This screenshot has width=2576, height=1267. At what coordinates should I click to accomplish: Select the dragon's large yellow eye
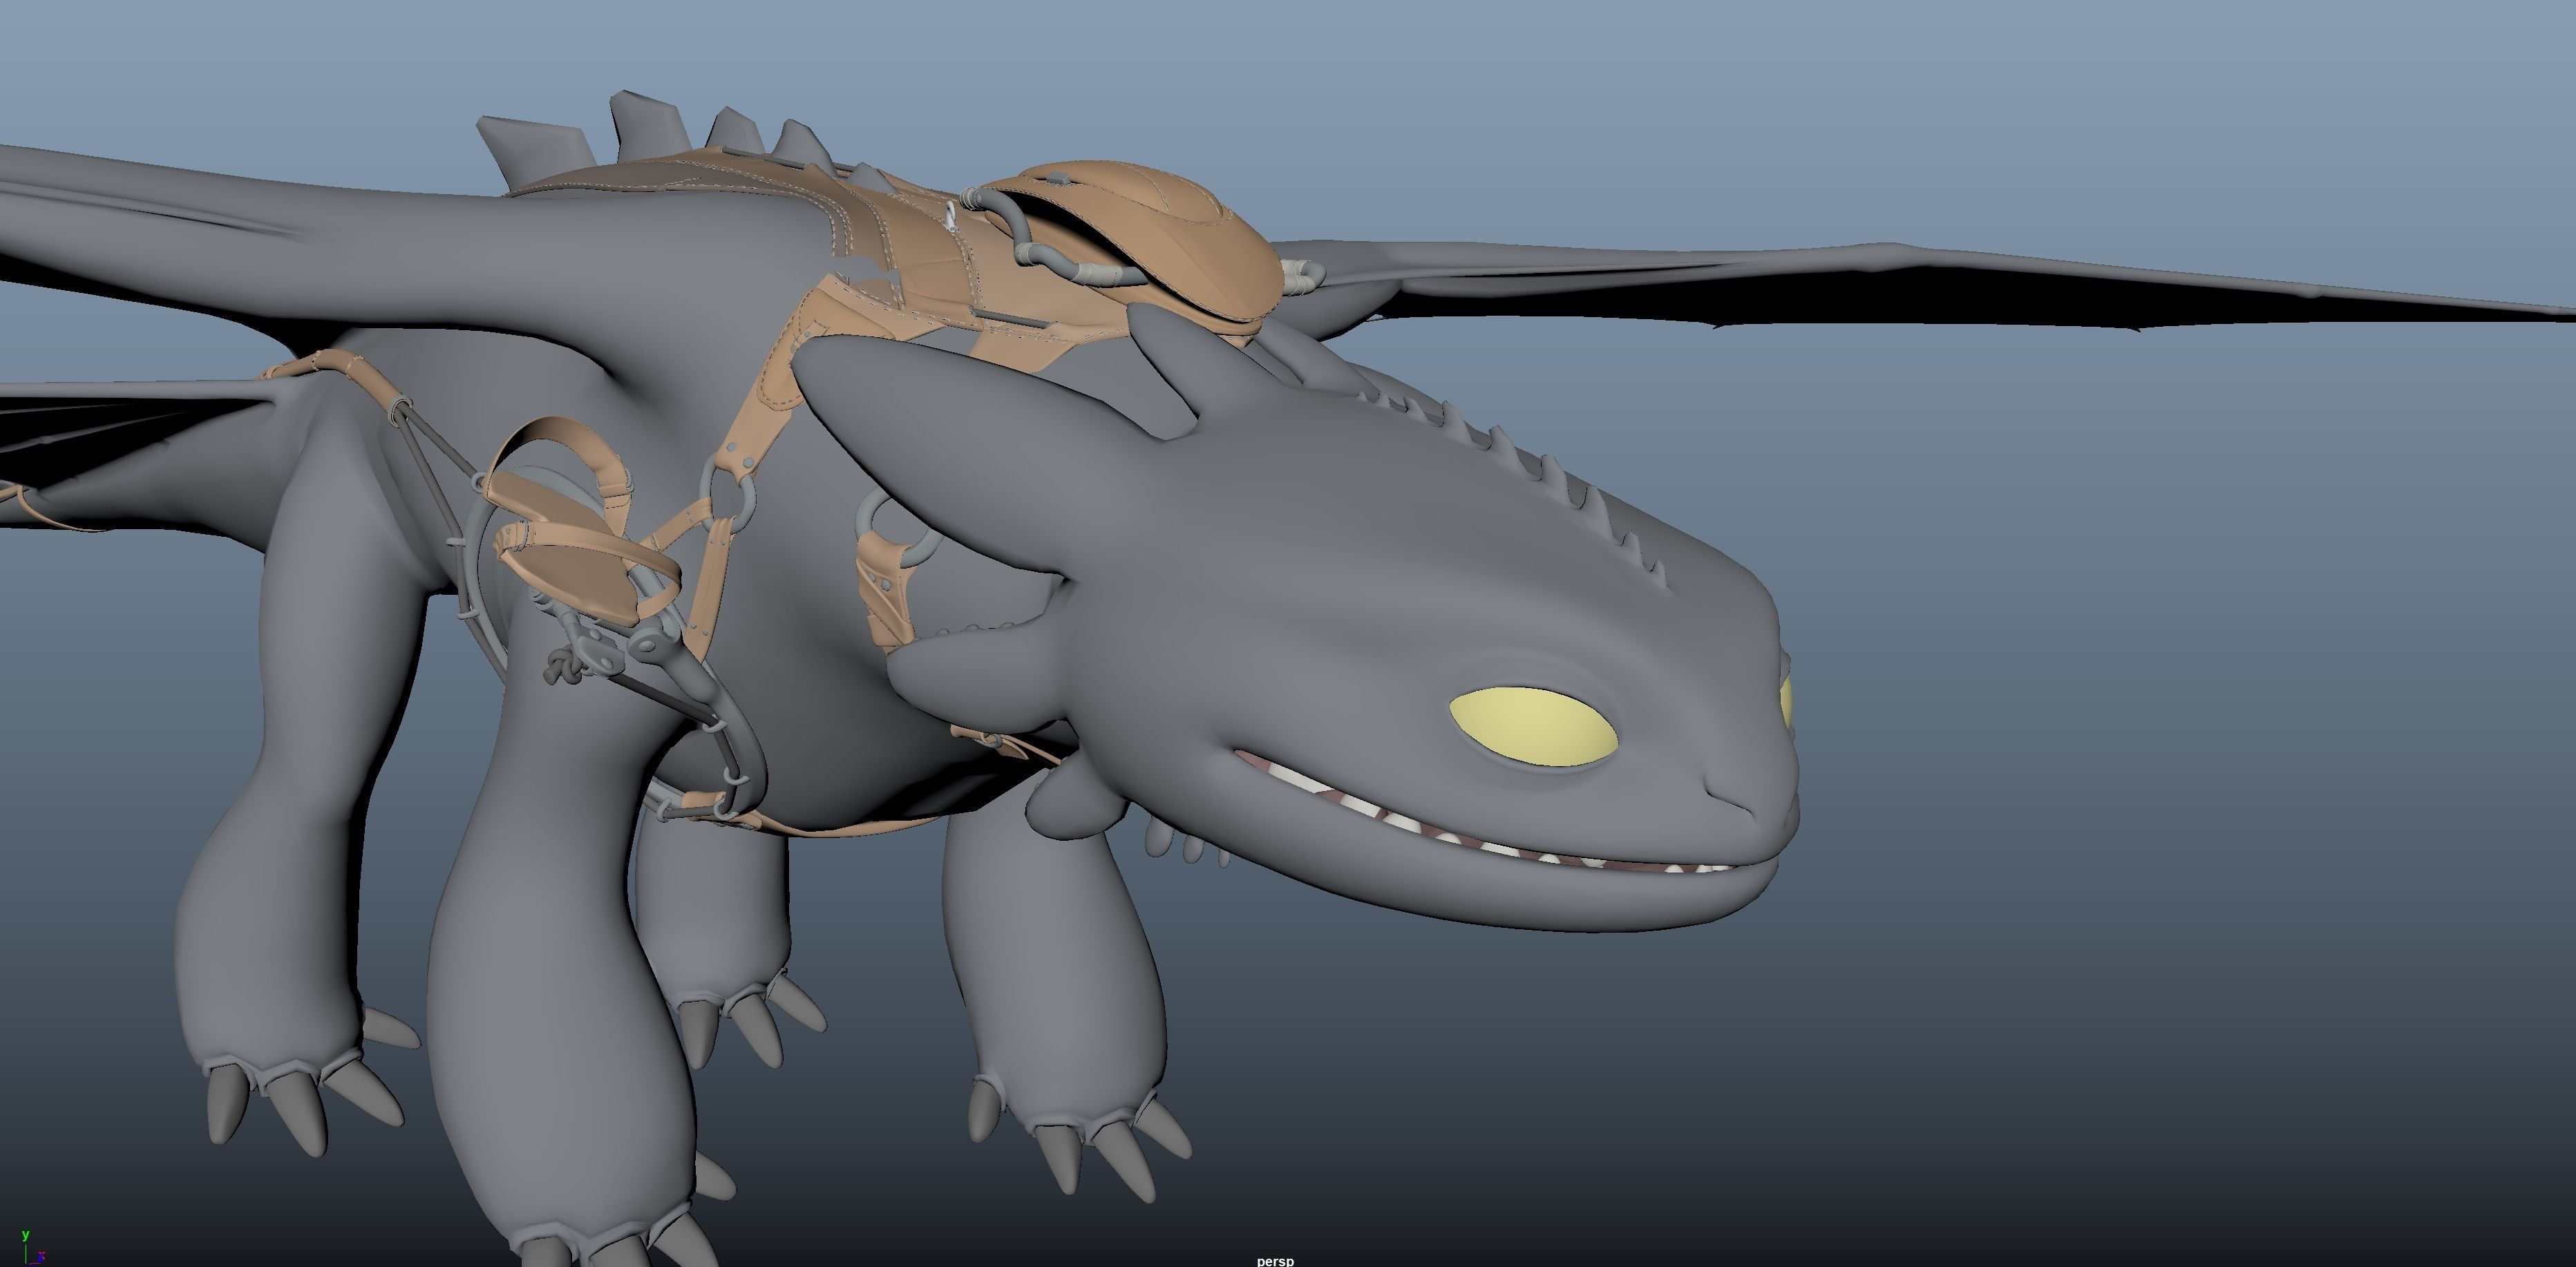1533,727
